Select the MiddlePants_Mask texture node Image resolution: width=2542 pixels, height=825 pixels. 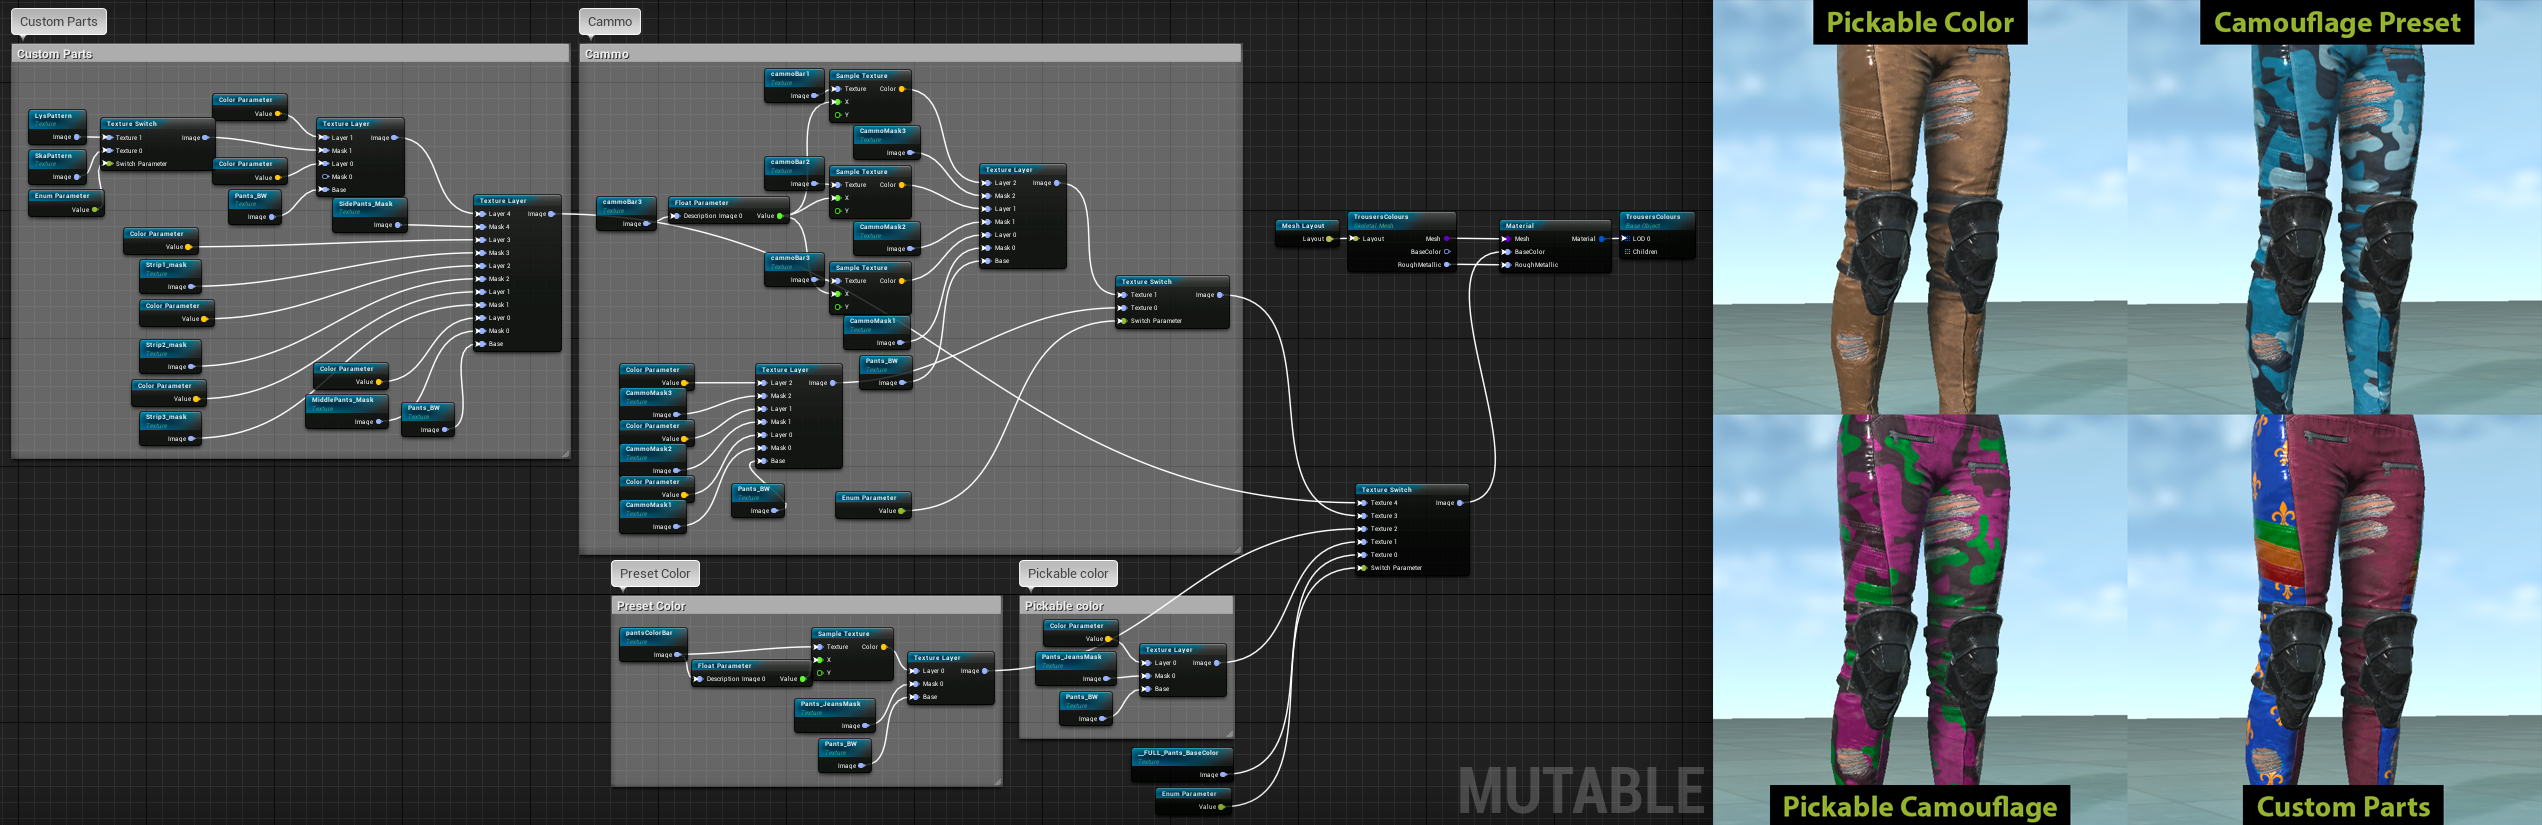tap(346, 411)
